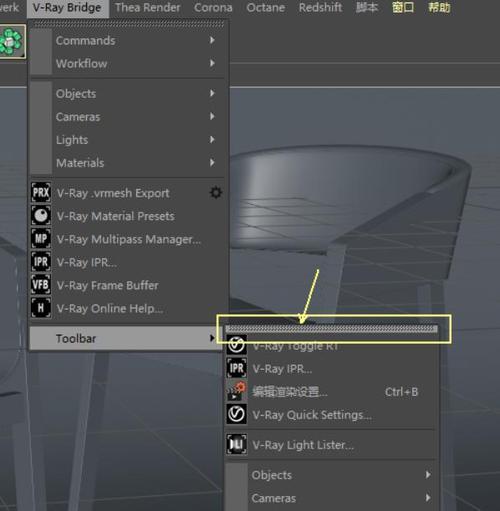The height and width of the screenshot is (511, 500).
Task: Choose V-Ray Online Help
Action: tap(127, 308)
